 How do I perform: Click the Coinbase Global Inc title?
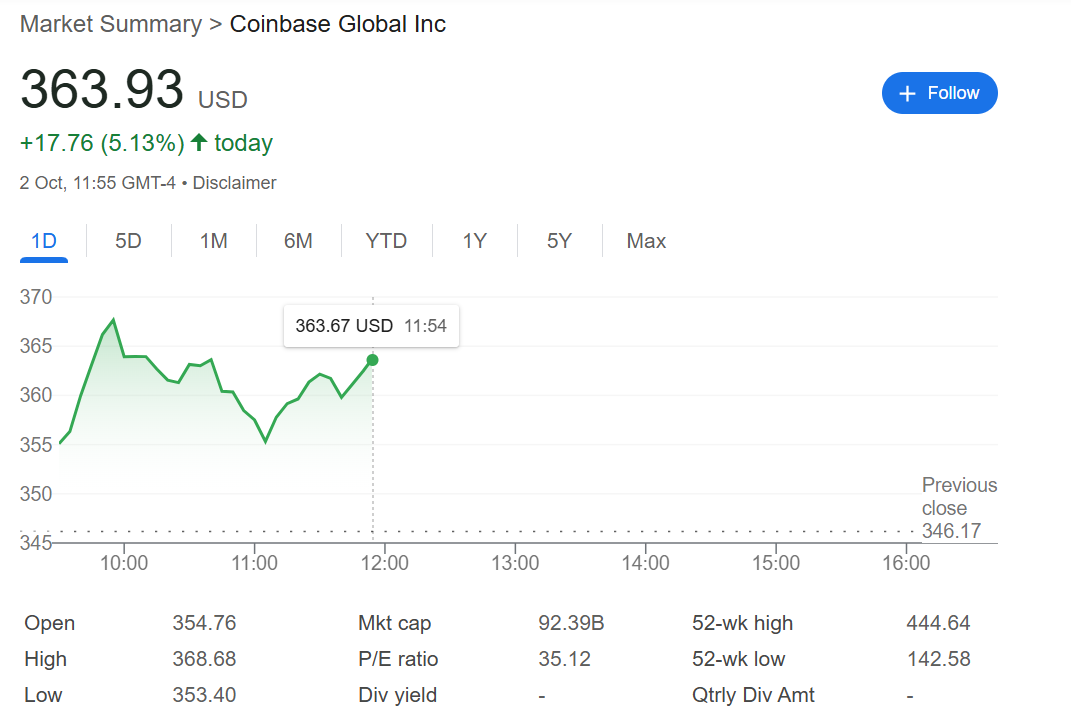click(x=338, y=24)
